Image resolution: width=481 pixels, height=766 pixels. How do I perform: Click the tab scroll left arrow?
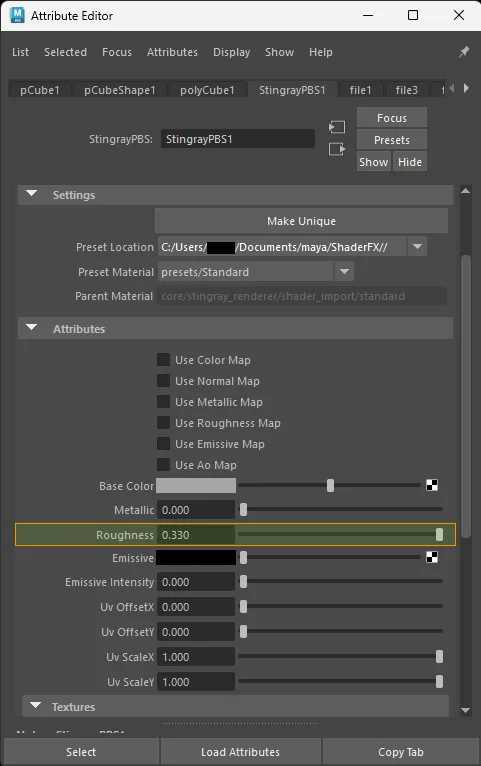[x=452, y=88]
